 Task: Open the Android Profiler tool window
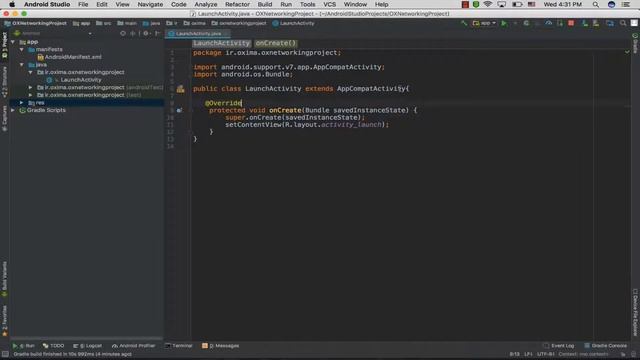click(134, 346)
